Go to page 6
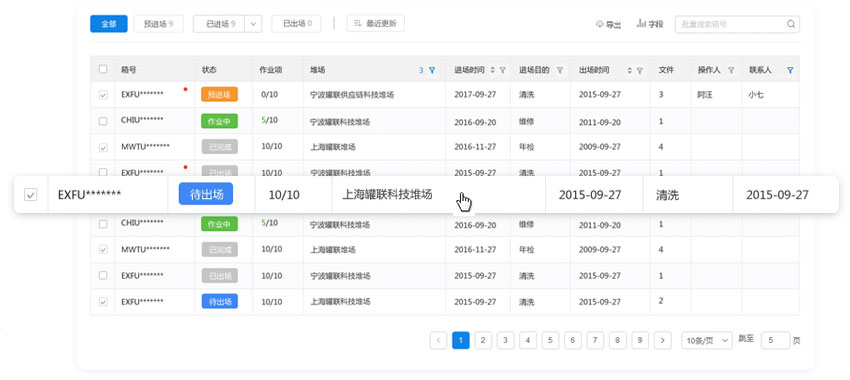Image resolution: width=850 pixels, height=380 pixels. tap(572, 340)
